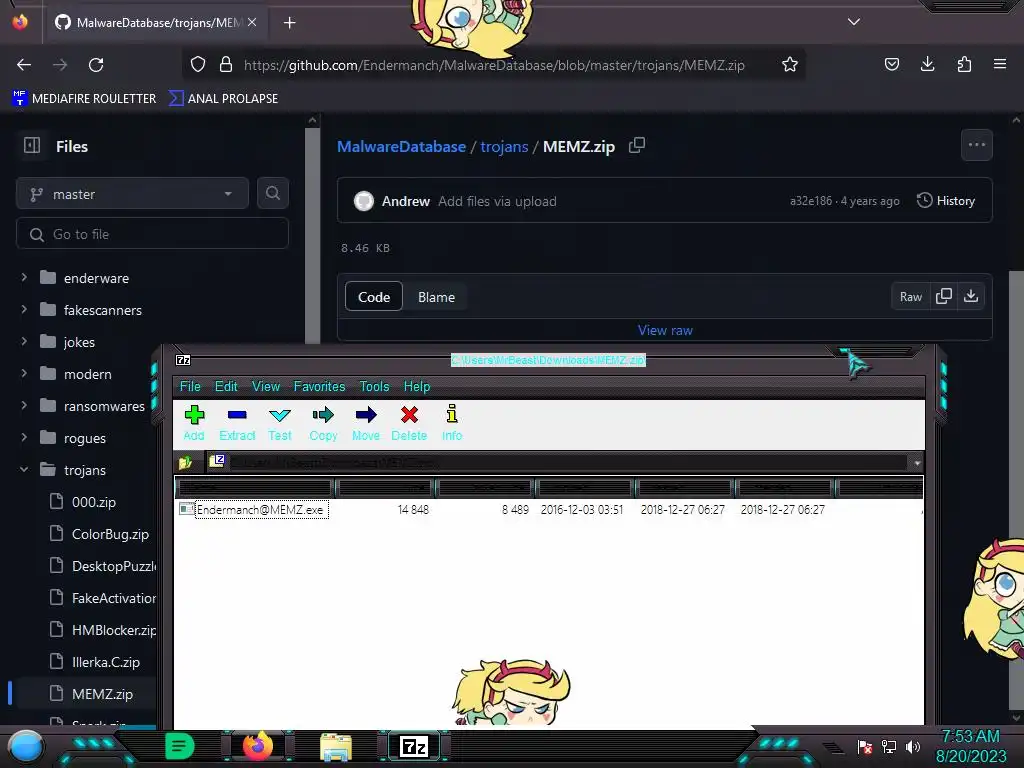The image size is (1024, 768).
Task: Open MEDIAFIRE ROULETTER bookmark
Action: pyautogui.click(x=85, y=99)
